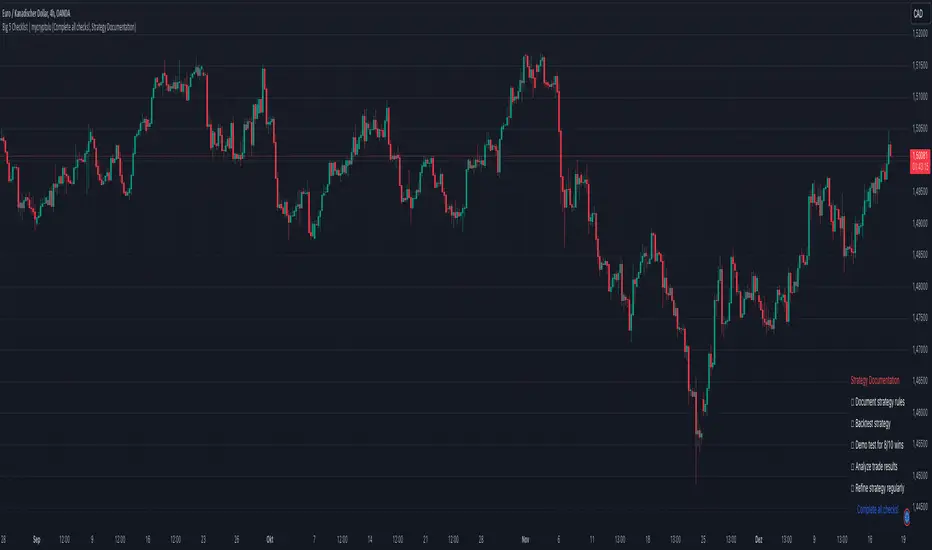Click the CAD currency button
This screenshot has width=932, height=550.
[917, 14]
